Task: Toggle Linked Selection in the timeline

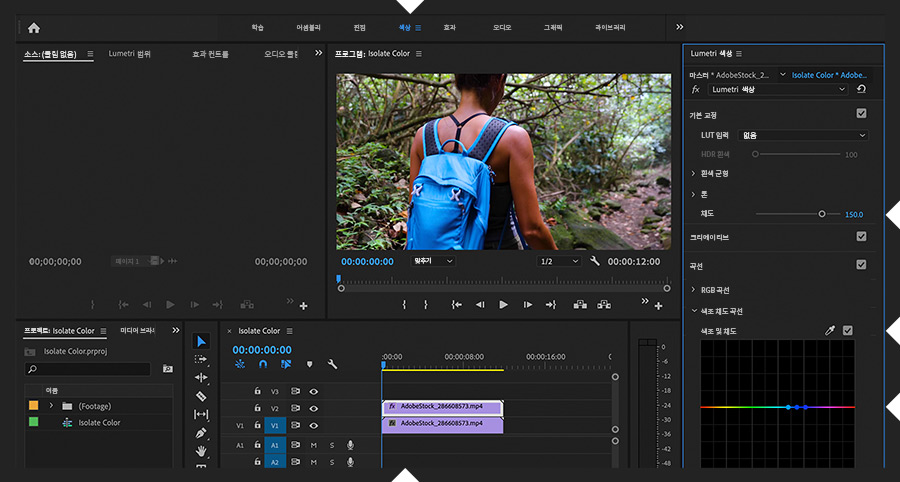Action: 286,364
